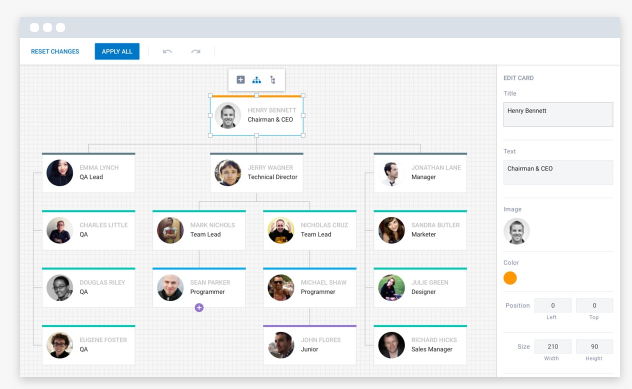Click the undo arrow icon

tap(167, 51)
